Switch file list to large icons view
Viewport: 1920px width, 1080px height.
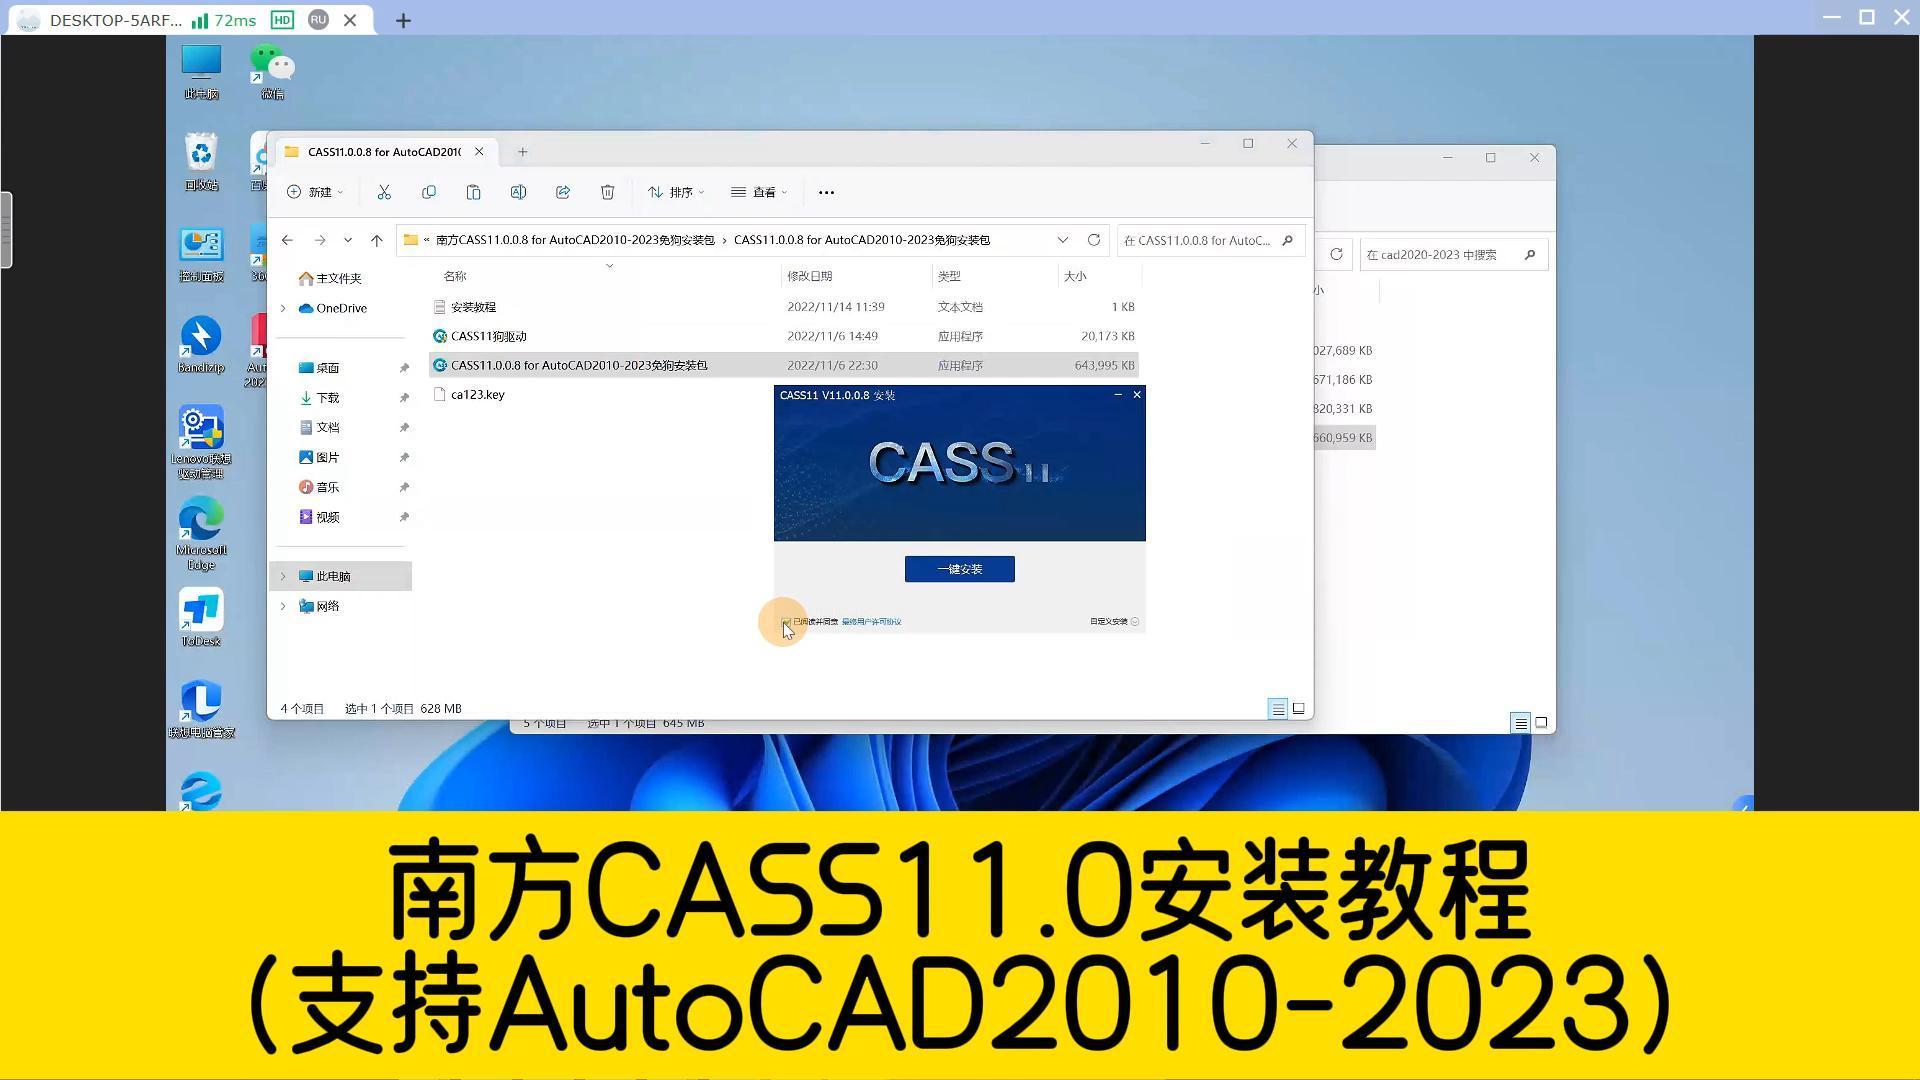tap(1298, 708)
